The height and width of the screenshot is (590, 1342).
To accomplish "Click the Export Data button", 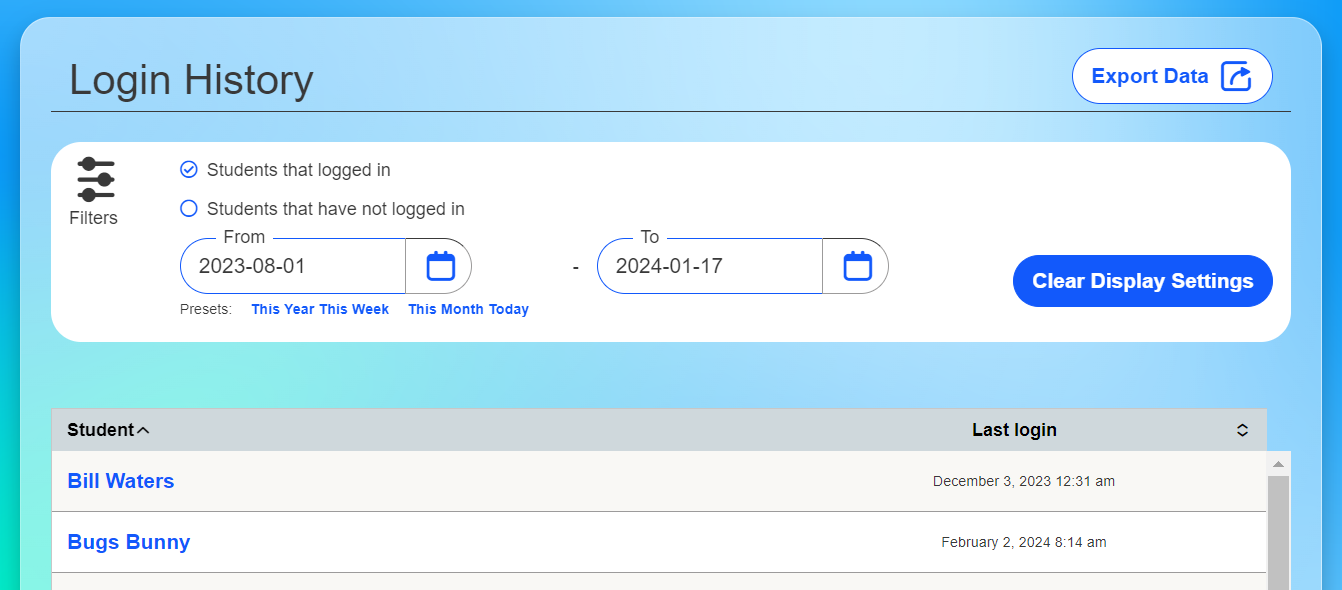I will pyautogui.click(x=1172, y=76).
